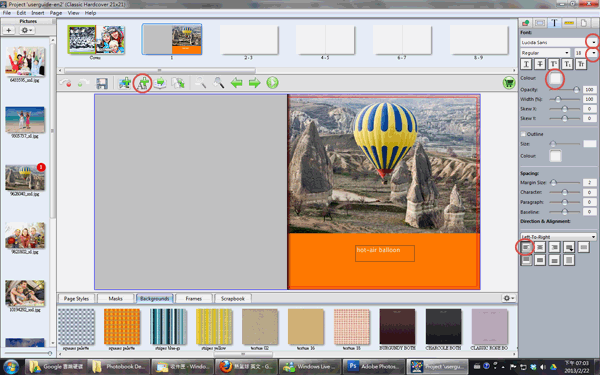600x375 pixels.
Task: Expand the Left-To-Right direction dropdown
Action: (559, 236)
